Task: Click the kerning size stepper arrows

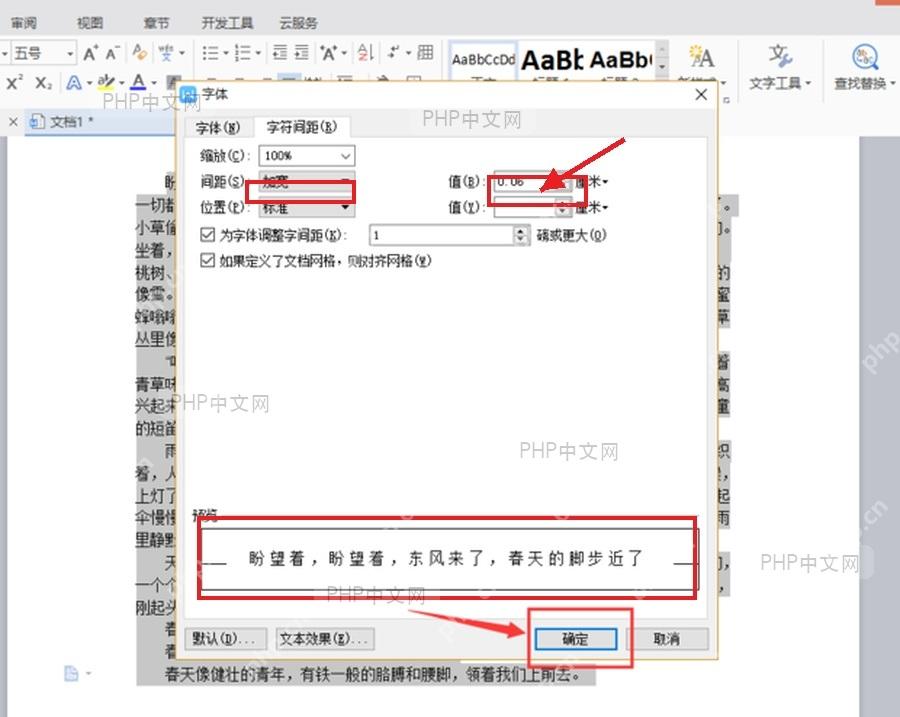Action: click(x=521, y=235)
